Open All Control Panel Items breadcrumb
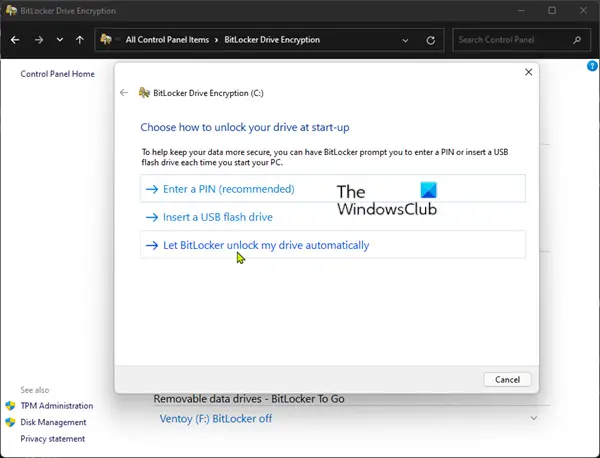The height and width of the screenshot is (458, 600). (x=167, y=40)
